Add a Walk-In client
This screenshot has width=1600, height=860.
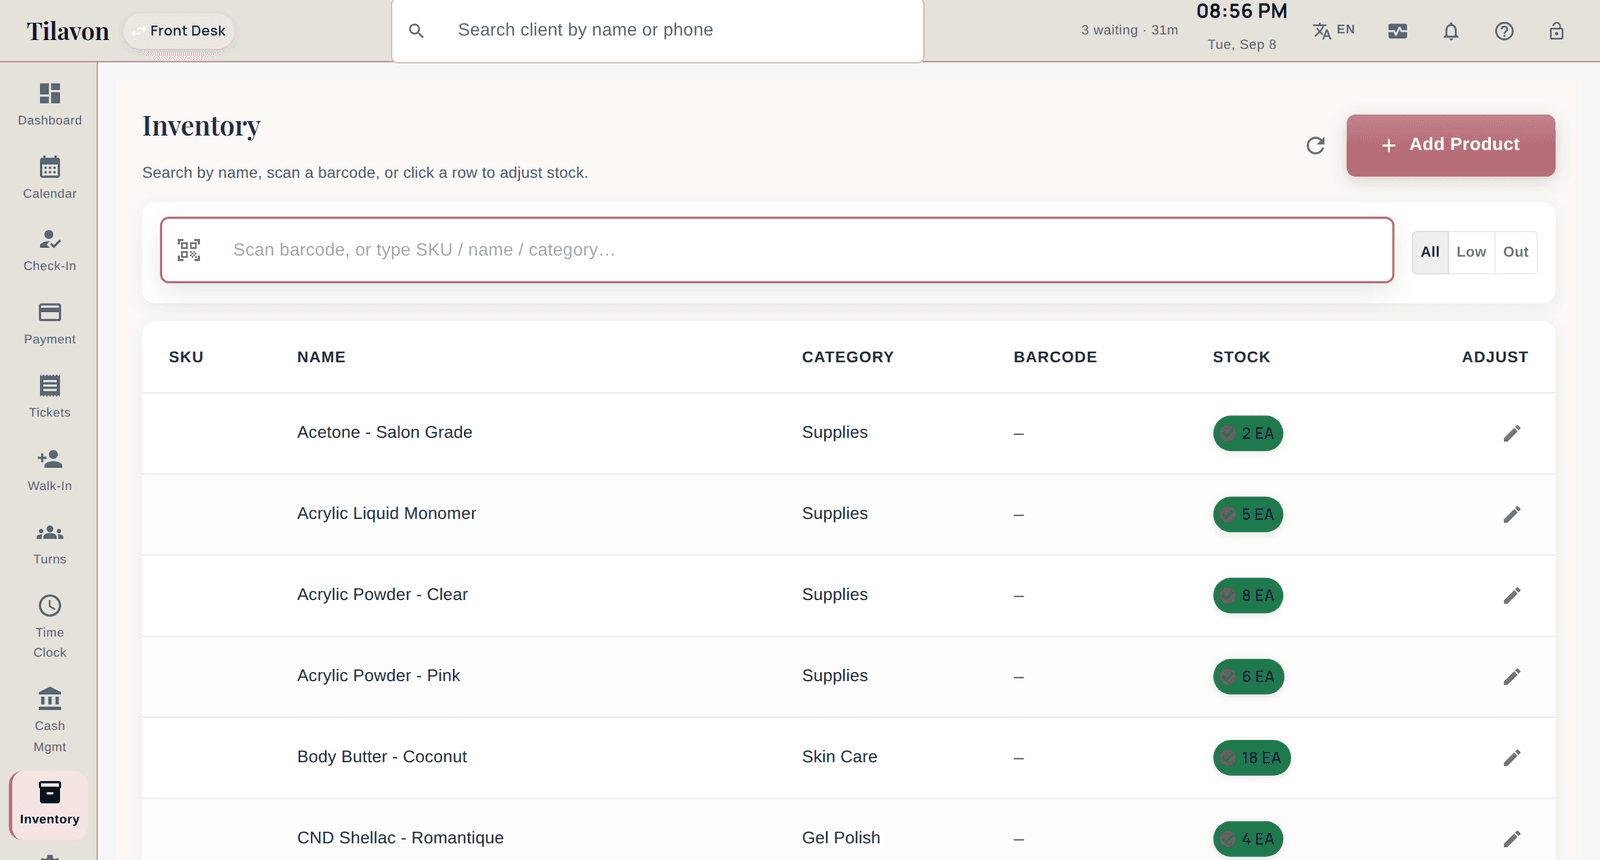49,471
